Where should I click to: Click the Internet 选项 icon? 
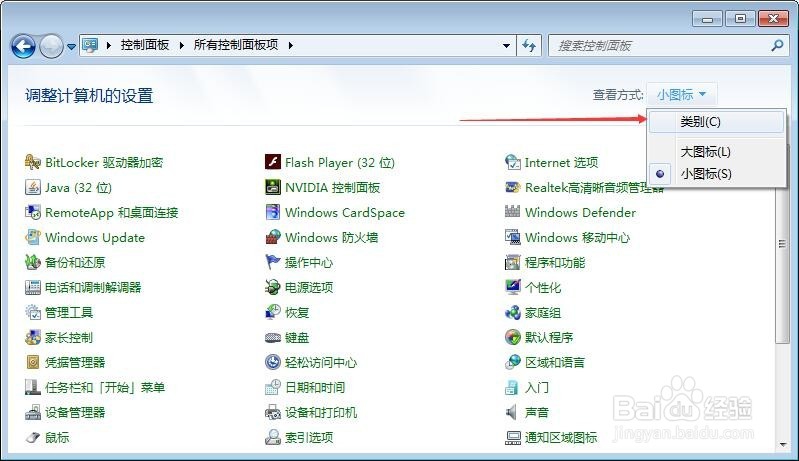point(513,162)
